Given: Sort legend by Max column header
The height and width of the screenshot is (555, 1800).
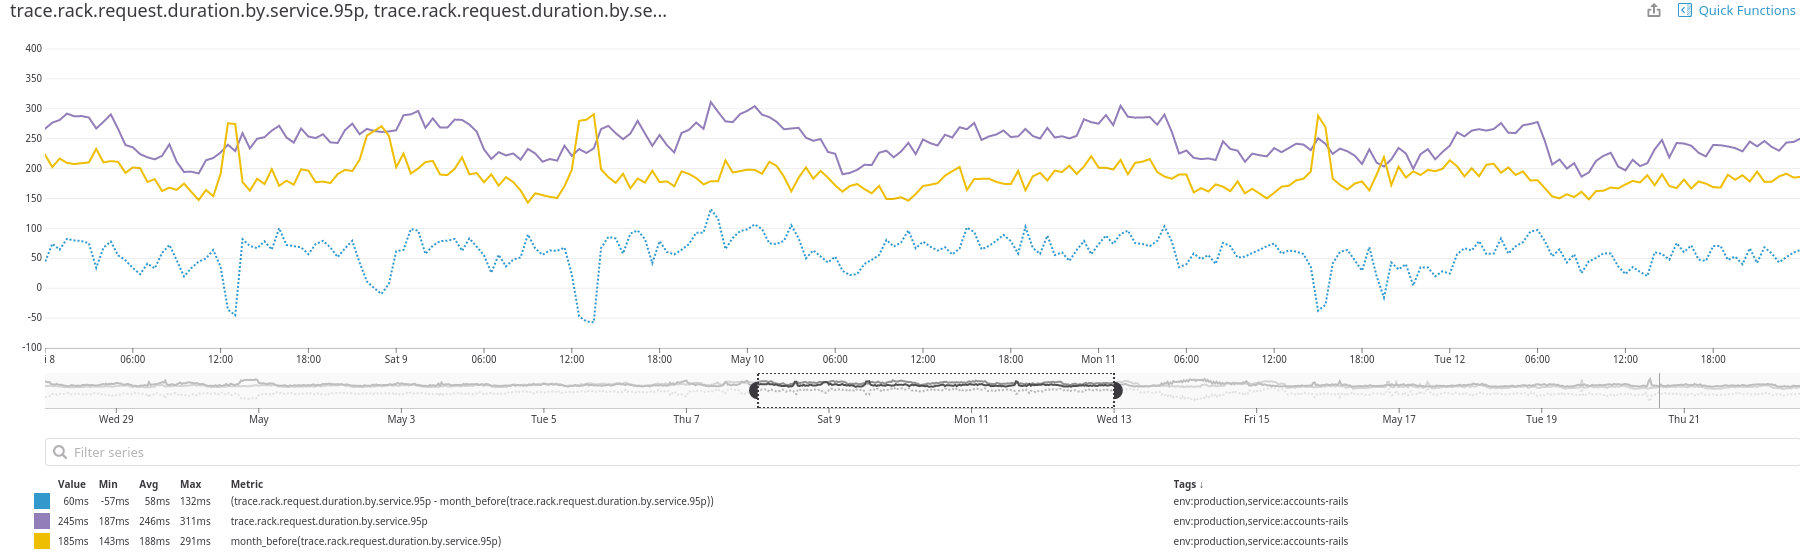Looking at the screenshot, I should point(190,484).
